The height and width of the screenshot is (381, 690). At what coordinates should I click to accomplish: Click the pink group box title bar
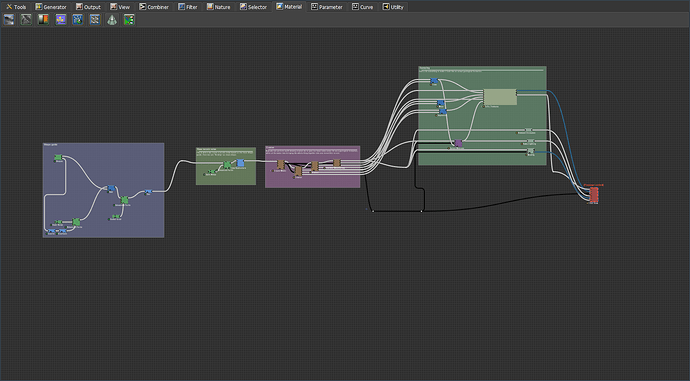pos(312,147)
